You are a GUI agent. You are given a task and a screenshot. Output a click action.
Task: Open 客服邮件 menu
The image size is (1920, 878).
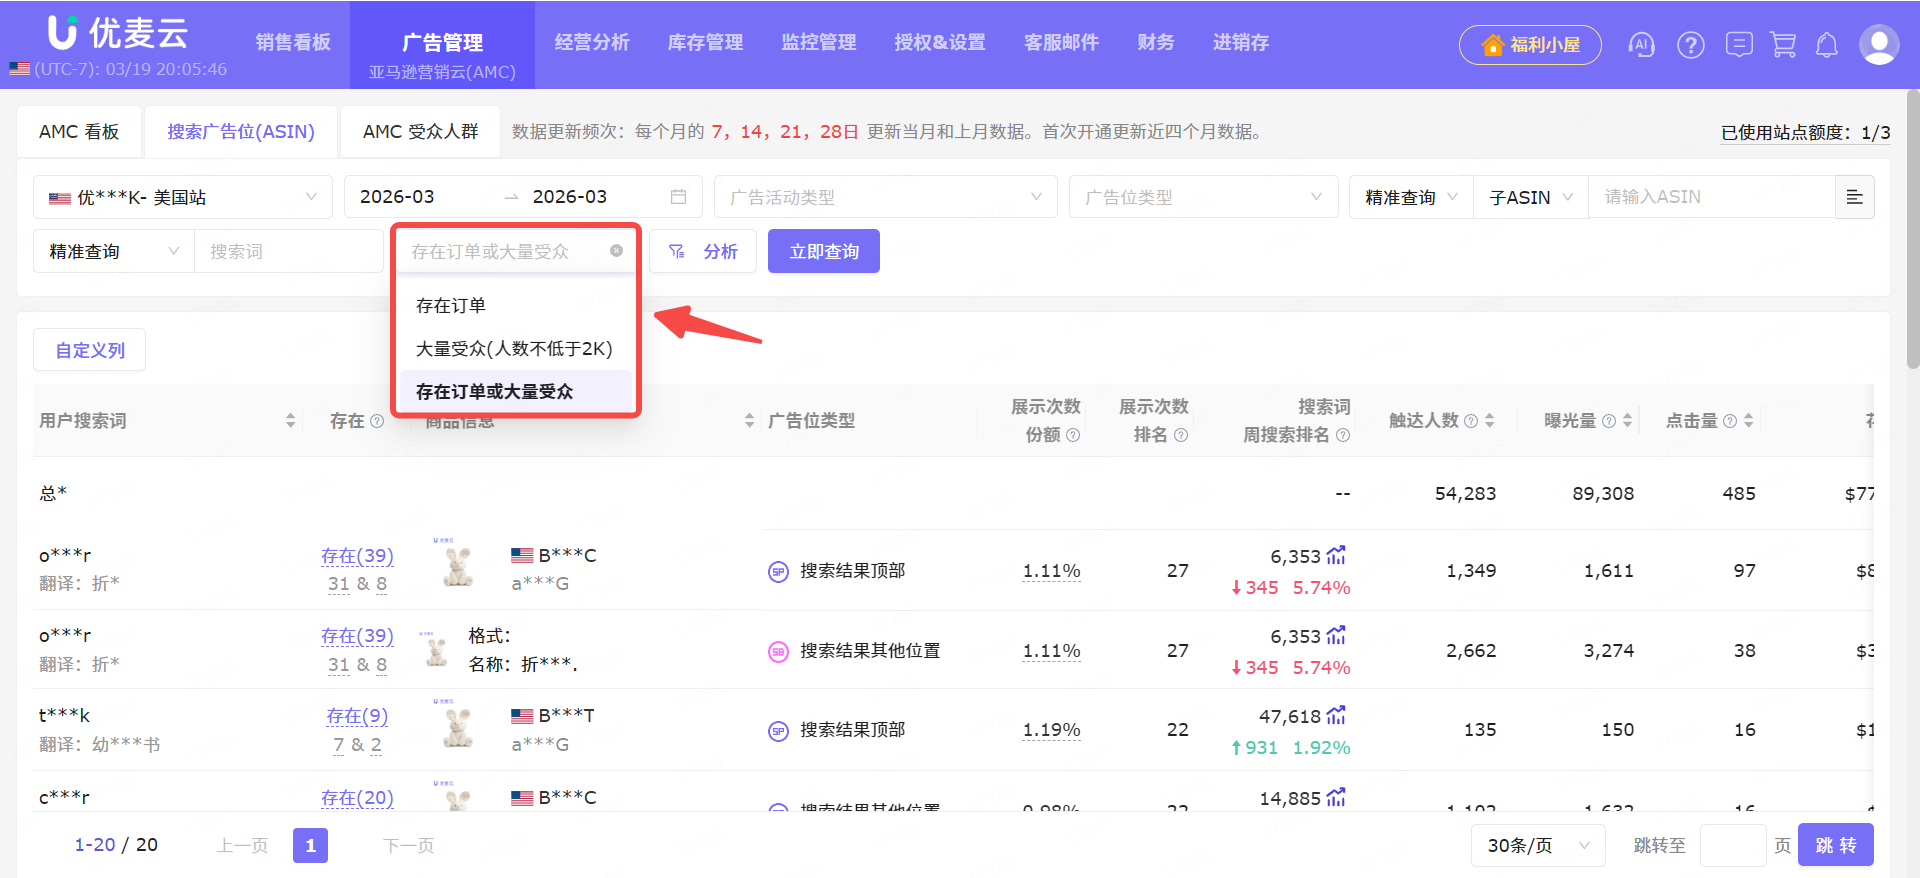1061,42
